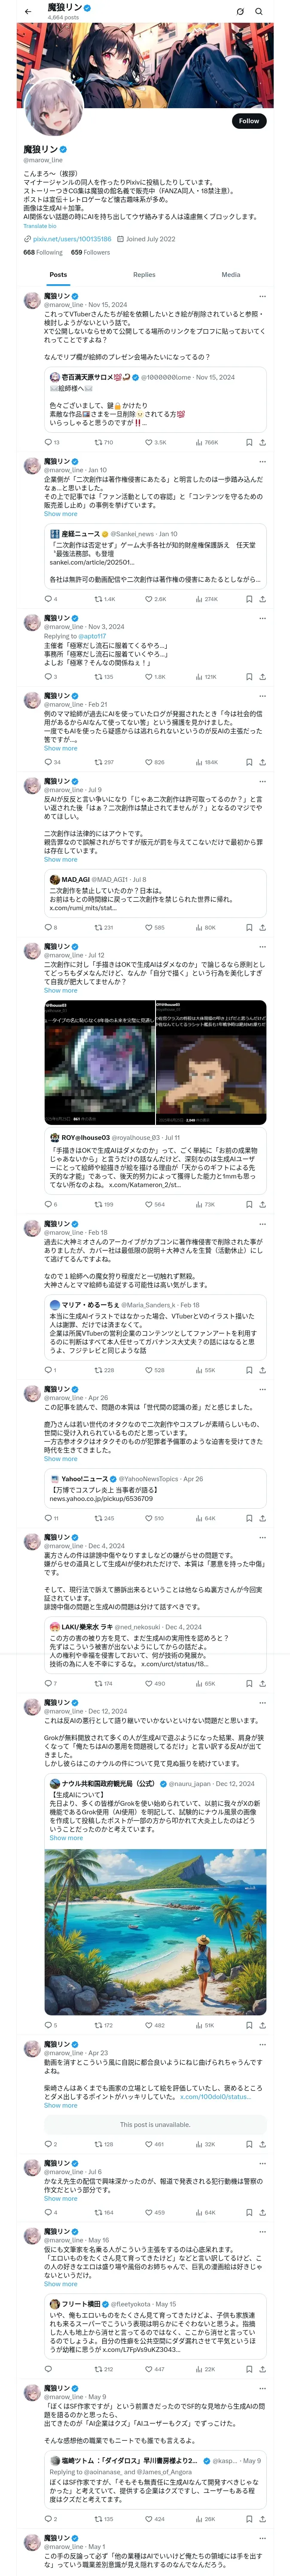Open the pixiv.net profile link

coord(72,239)
